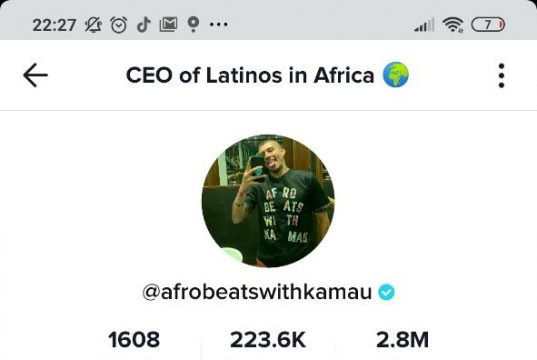The height and width of the screenshot is (360, 537).
Task: Tap the Gmail notification icon
Action: (168, 25)
